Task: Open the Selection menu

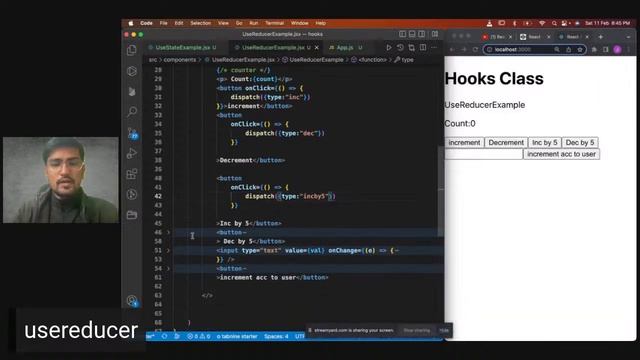Action: (x=200, y=23)
